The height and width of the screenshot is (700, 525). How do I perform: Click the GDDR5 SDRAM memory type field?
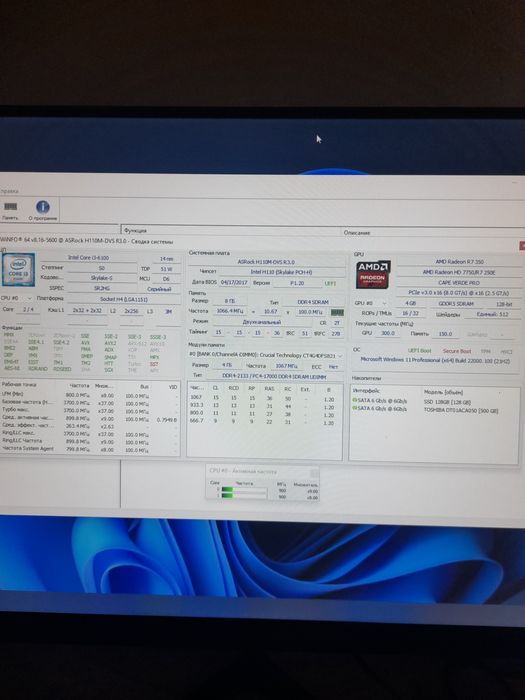tap(456, 304)
